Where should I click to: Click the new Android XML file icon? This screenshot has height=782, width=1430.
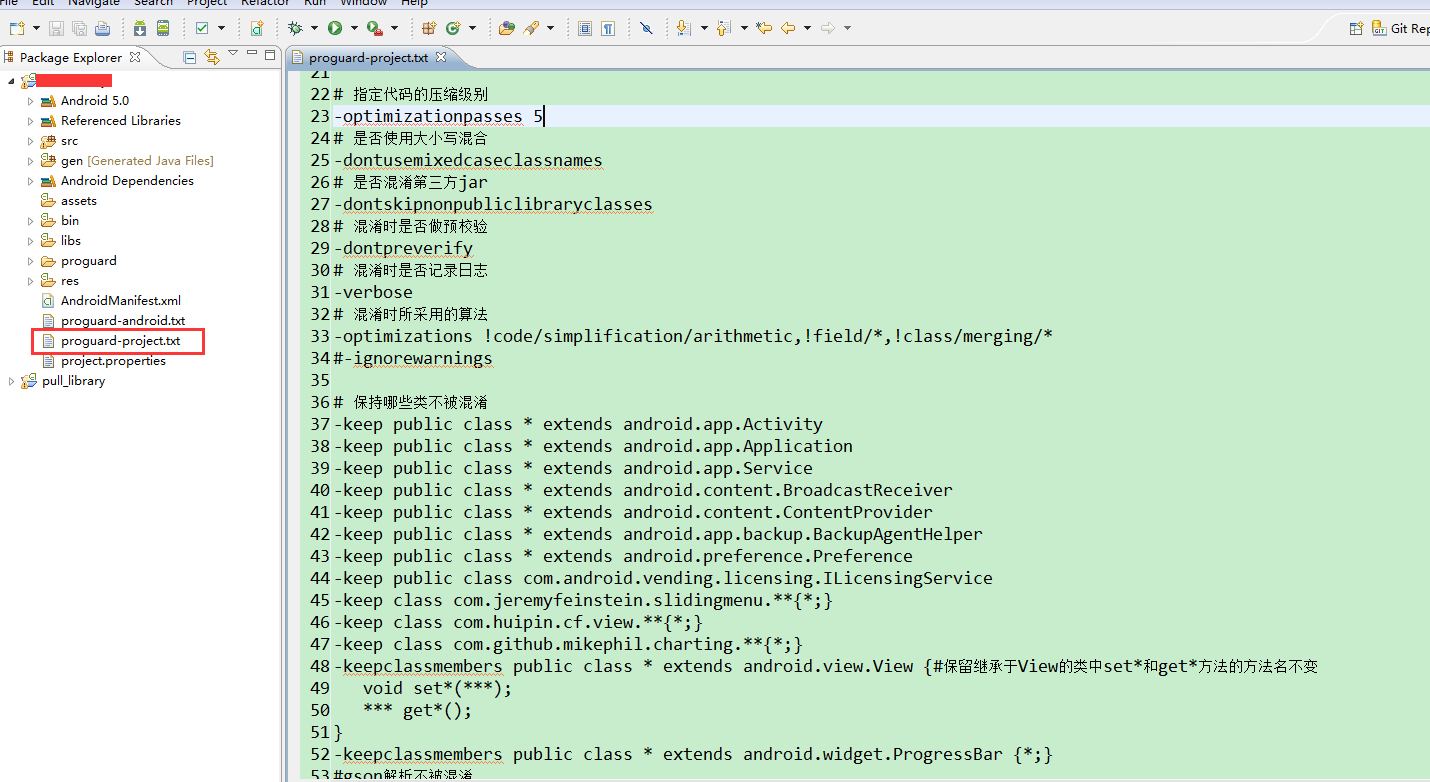pos(257,28)
